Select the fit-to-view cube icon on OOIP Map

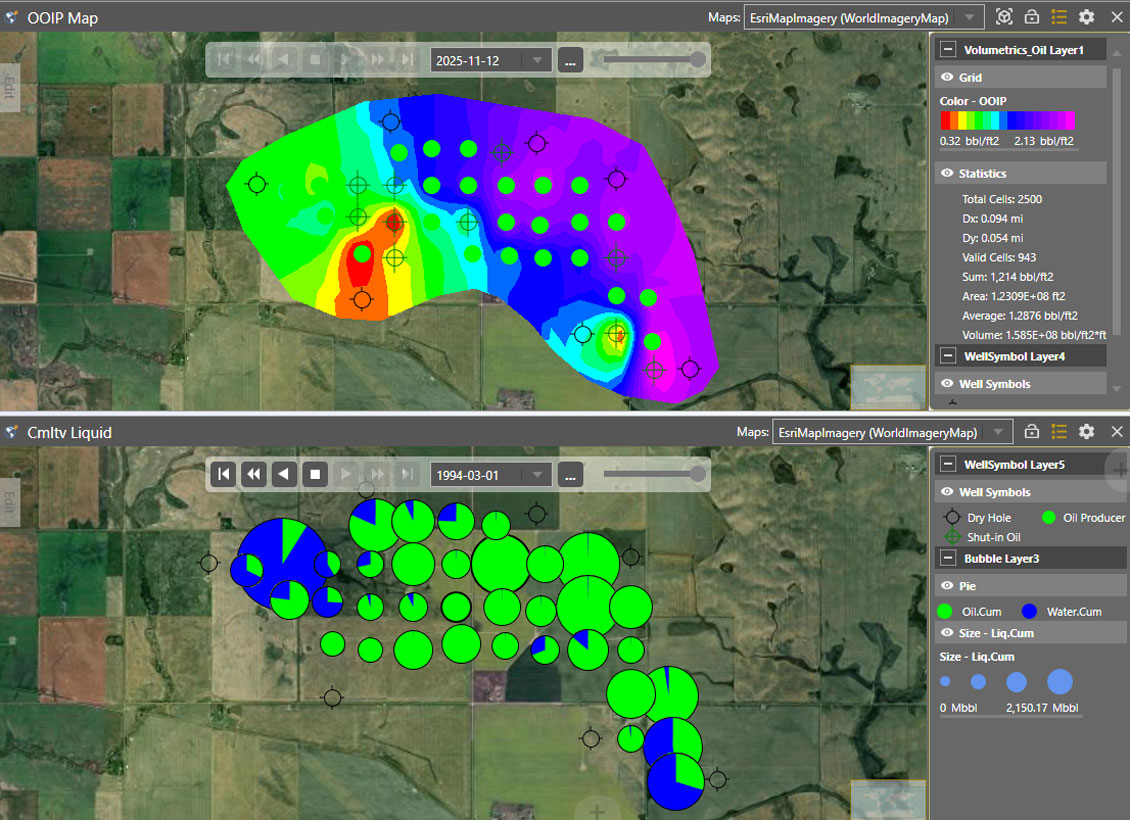pyautogui.click(x=1003, y=17)
